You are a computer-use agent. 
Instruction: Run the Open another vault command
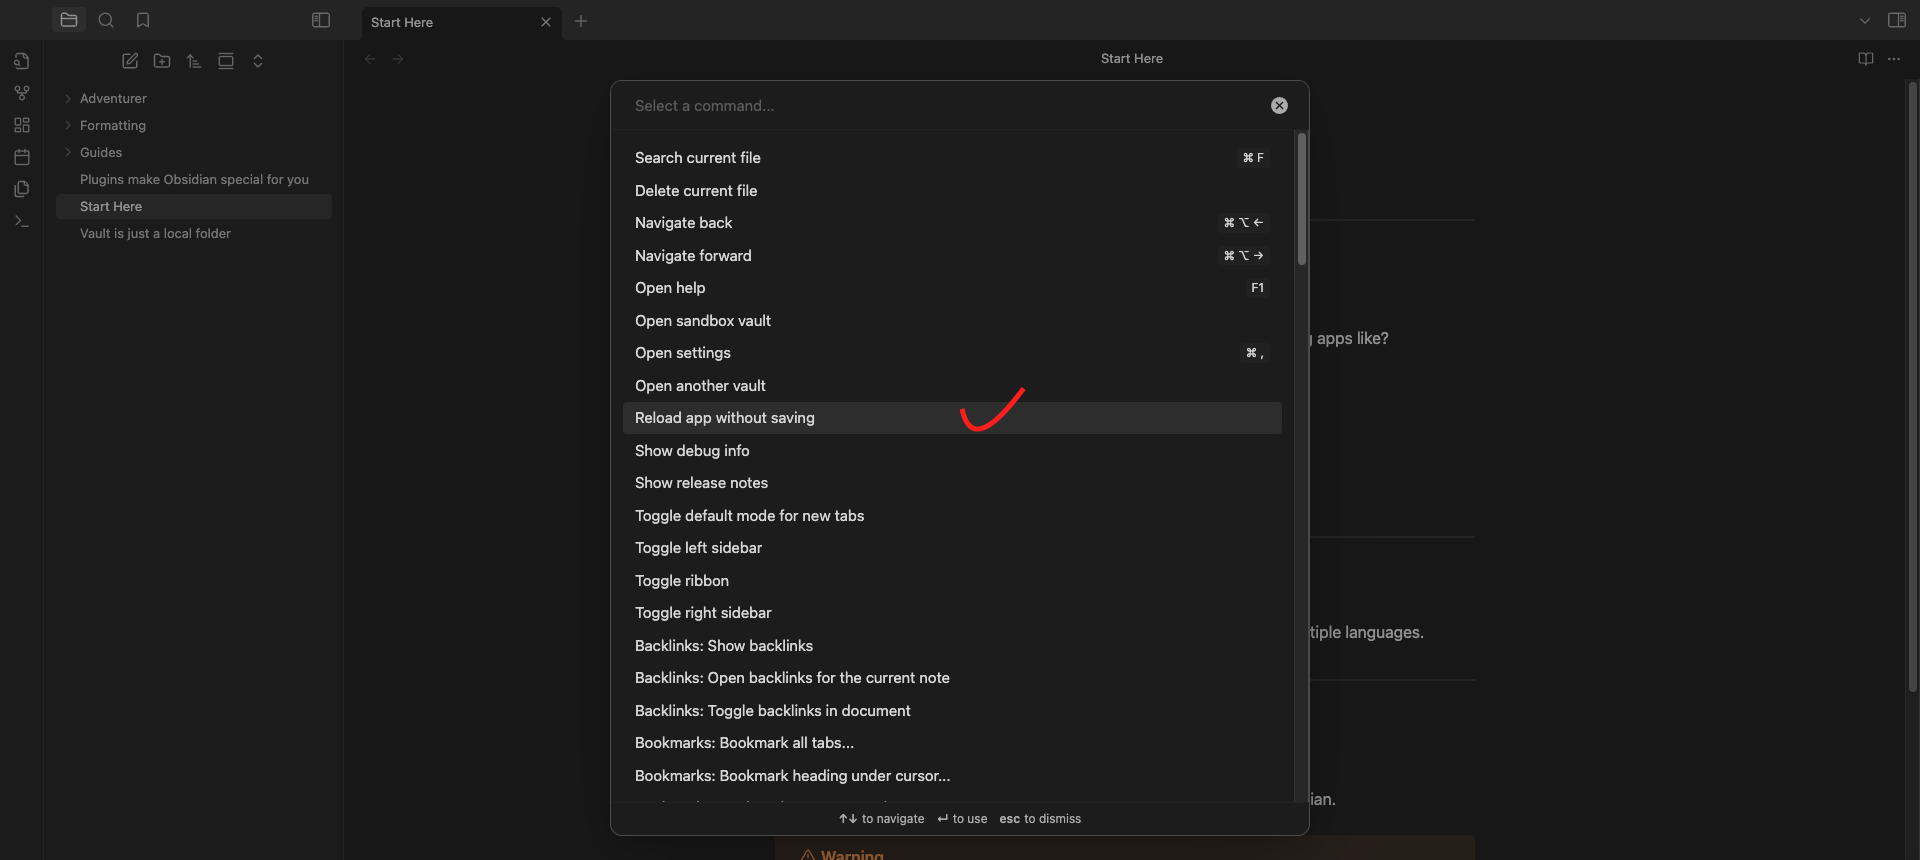[x=952, y=386]
